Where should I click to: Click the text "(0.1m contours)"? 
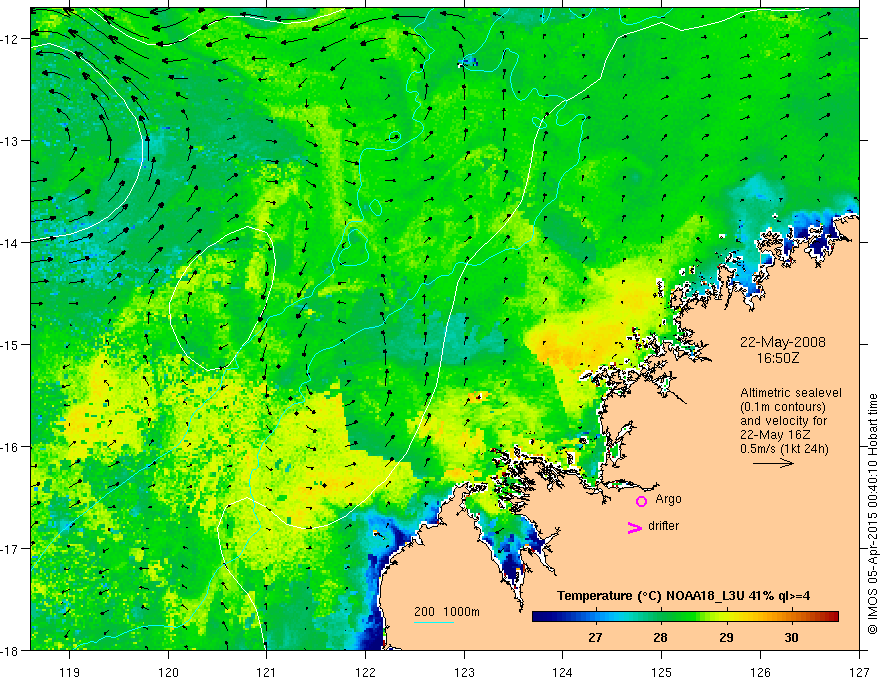(783, 407)
